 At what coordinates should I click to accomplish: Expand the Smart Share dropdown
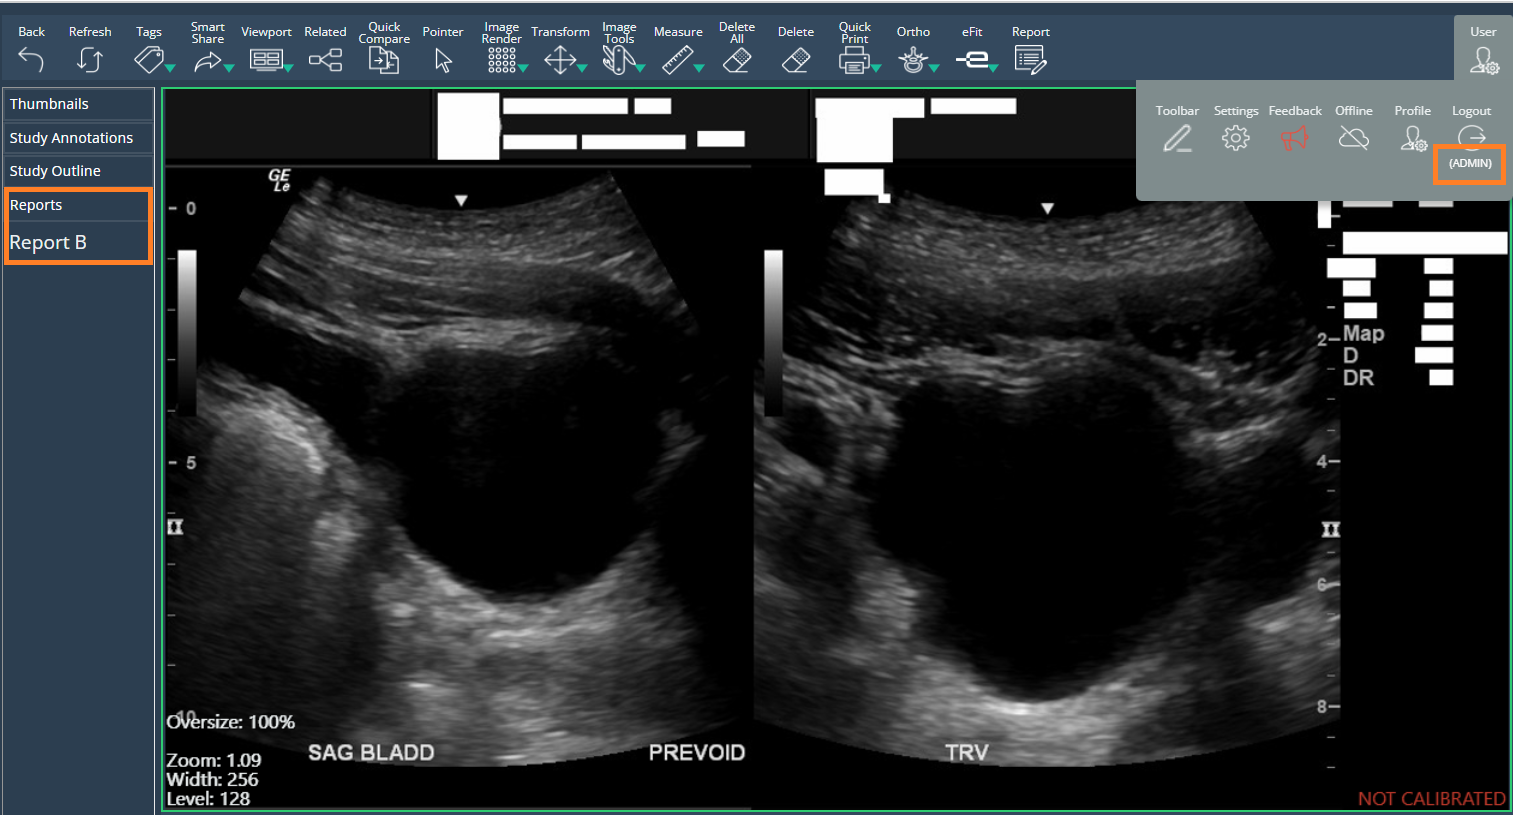229,68
